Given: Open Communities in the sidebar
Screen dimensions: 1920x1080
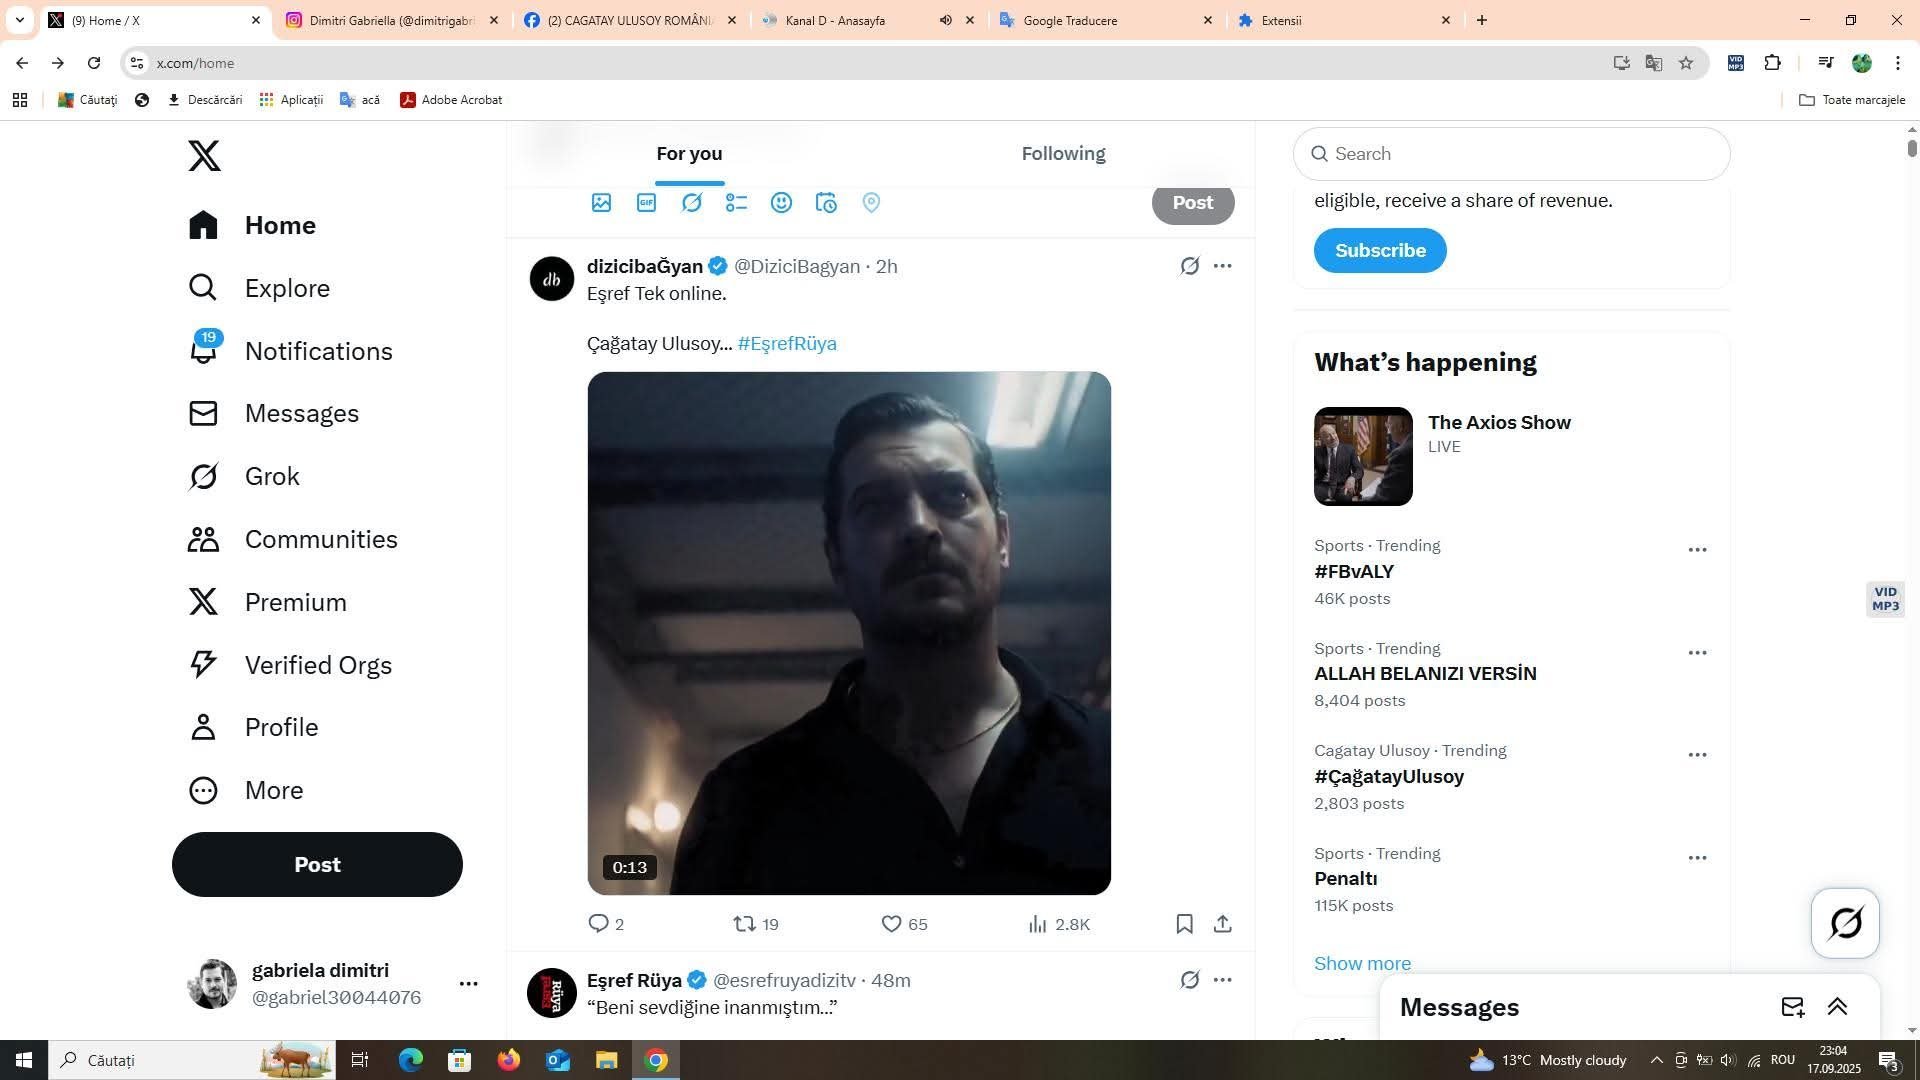Looking at the screenshot, I should 293,539.
